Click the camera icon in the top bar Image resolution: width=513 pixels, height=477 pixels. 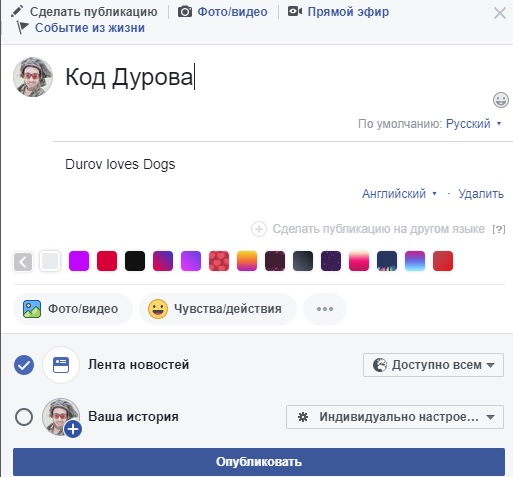[x=185, y=12]
